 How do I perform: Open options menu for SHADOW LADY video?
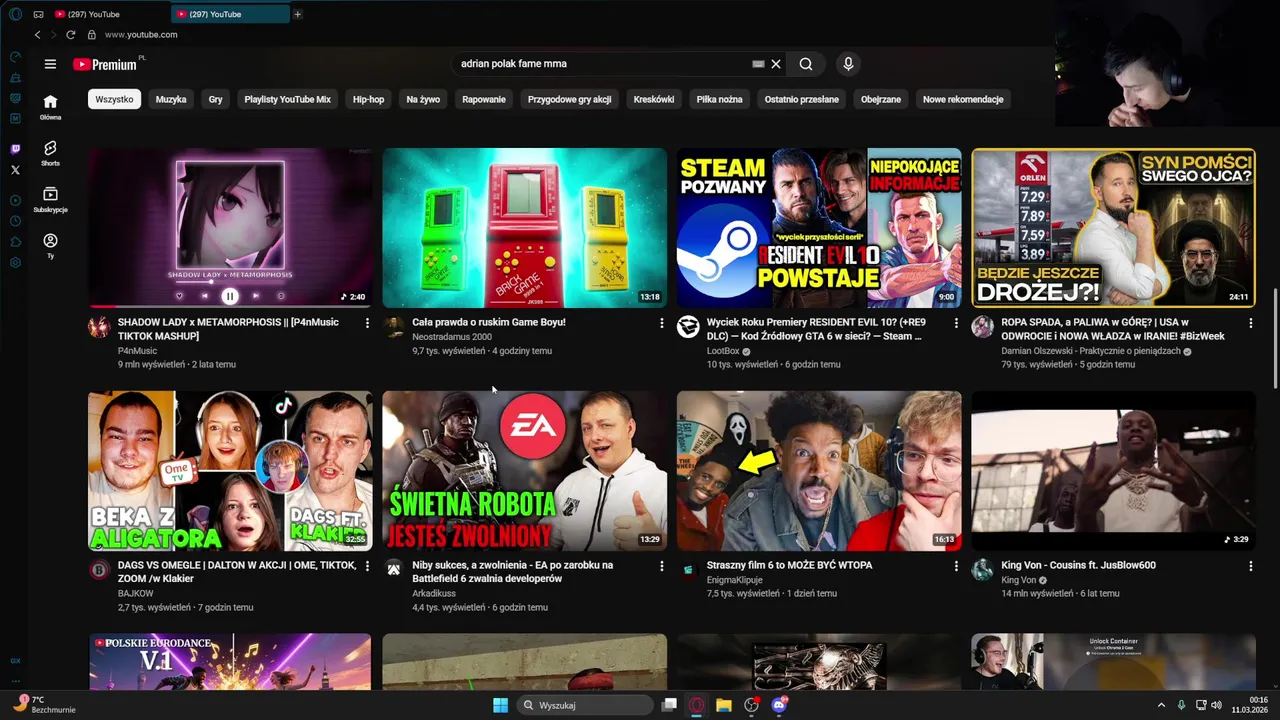[367, 323]
